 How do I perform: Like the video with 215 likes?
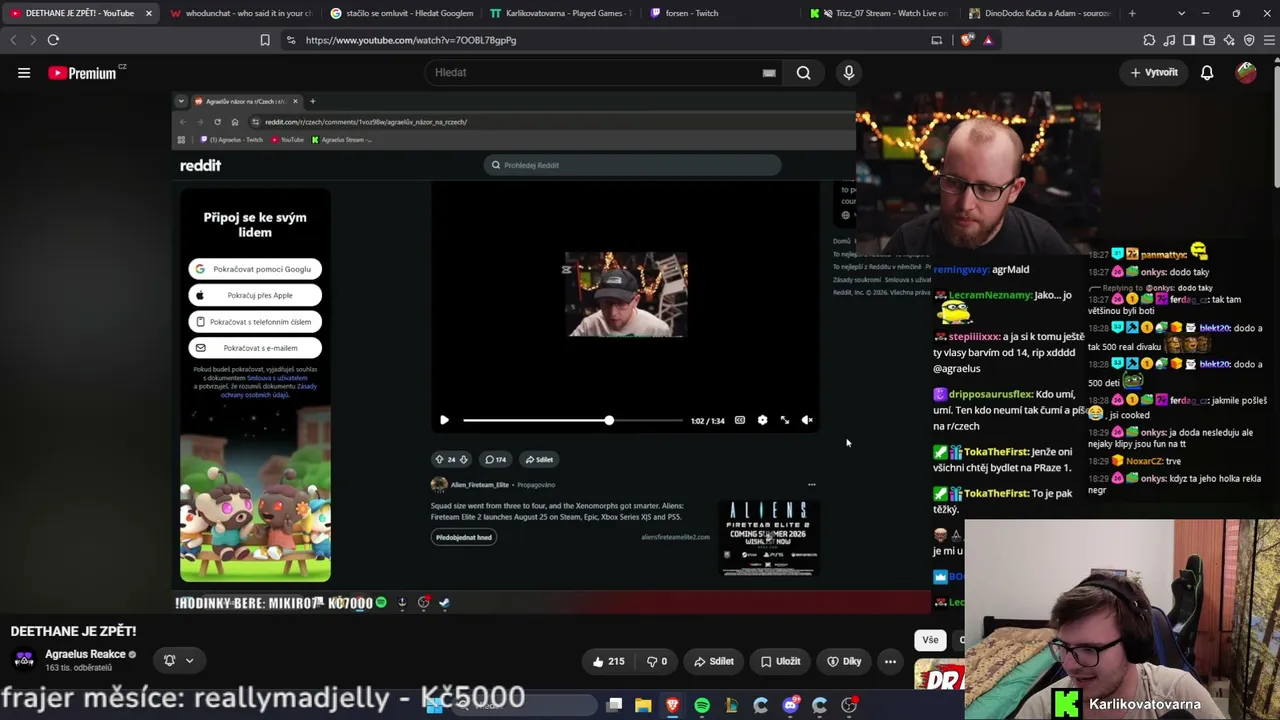(608, 661)
